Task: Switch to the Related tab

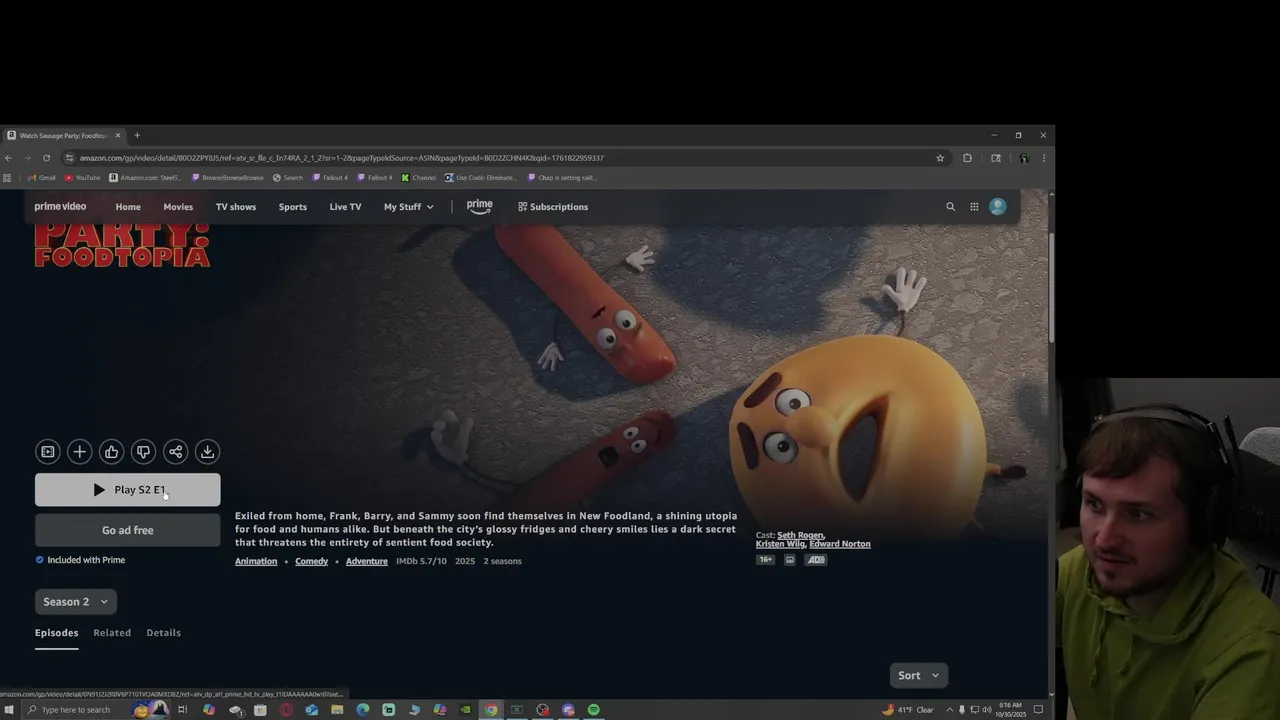Action: point(112,633)
